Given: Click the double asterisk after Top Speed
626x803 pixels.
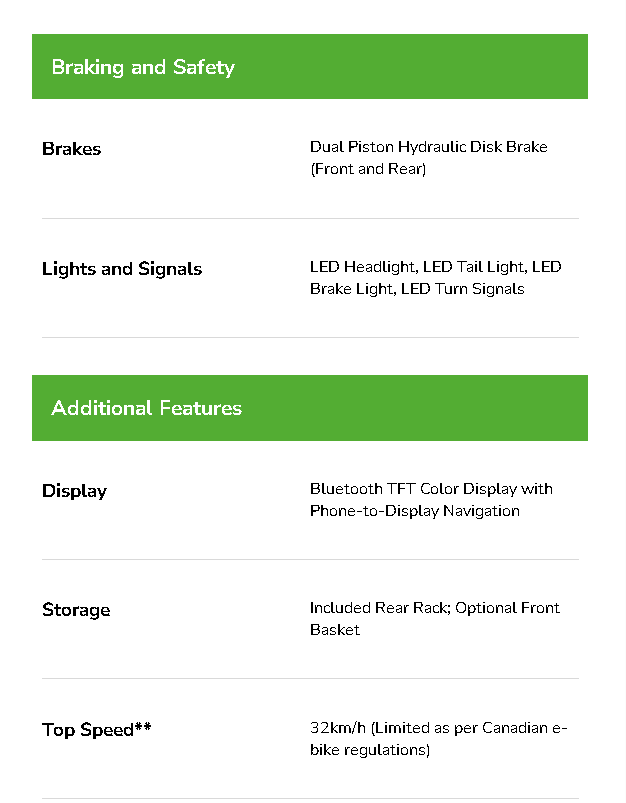Looking at the screenshot, I should pyautogui.click(x=143, y=727).
